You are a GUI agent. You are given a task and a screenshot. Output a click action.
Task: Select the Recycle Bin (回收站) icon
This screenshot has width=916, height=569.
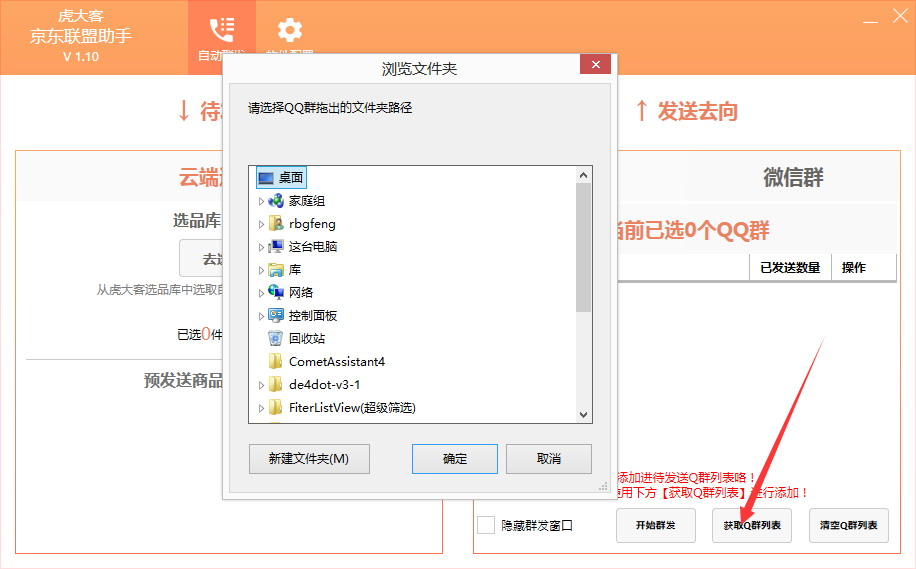click(x=276, y=338)
